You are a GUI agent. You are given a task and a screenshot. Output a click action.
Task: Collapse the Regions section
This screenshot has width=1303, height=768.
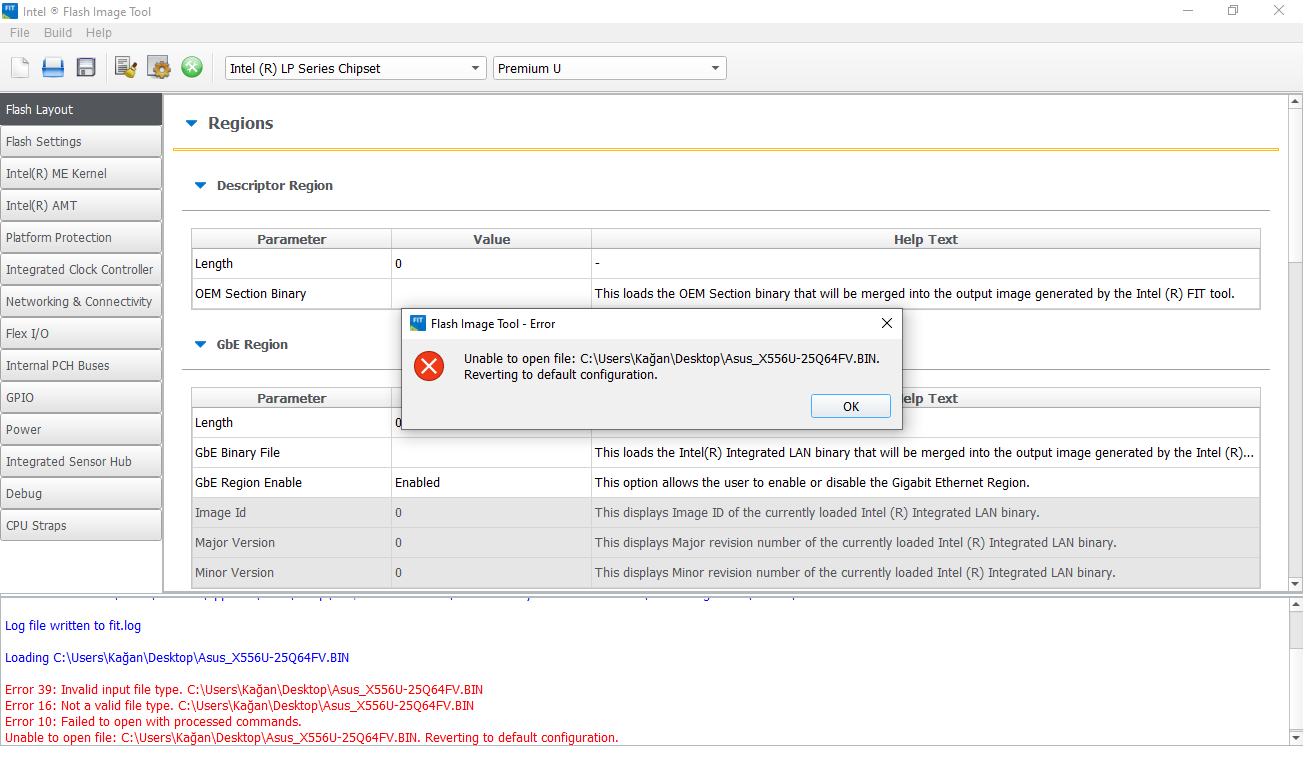[192, 124]
